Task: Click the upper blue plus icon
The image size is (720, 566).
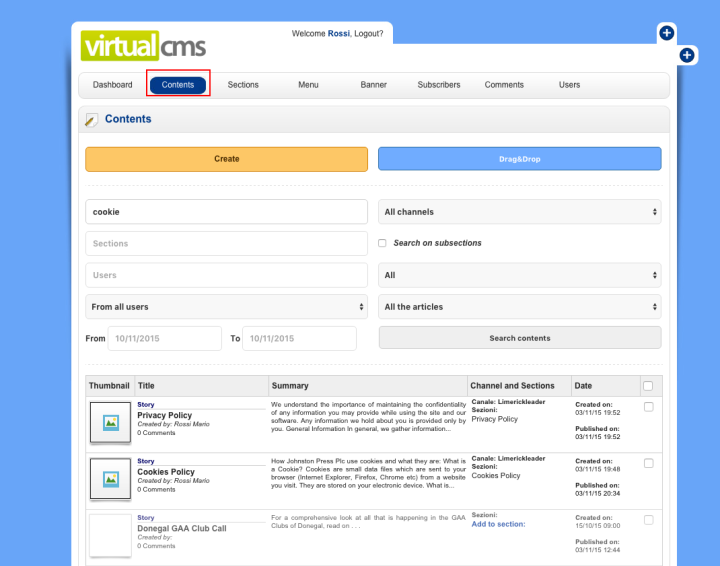Action: (x=667, y=33)
